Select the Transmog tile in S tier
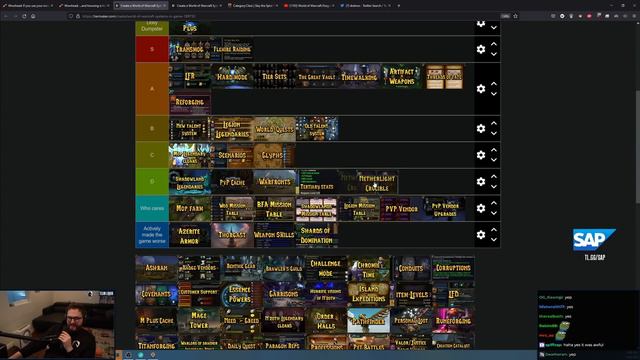Image resolution: width=640 pixels, height=360 pixels. [x=190, y=49]
